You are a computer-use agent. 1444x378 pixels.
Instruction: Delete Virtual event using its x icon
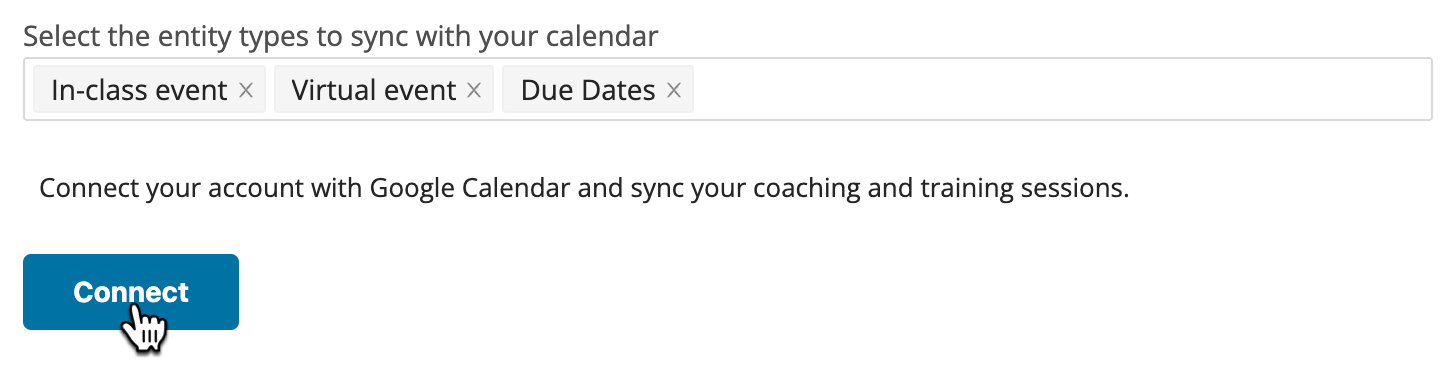tap(474, 91)
